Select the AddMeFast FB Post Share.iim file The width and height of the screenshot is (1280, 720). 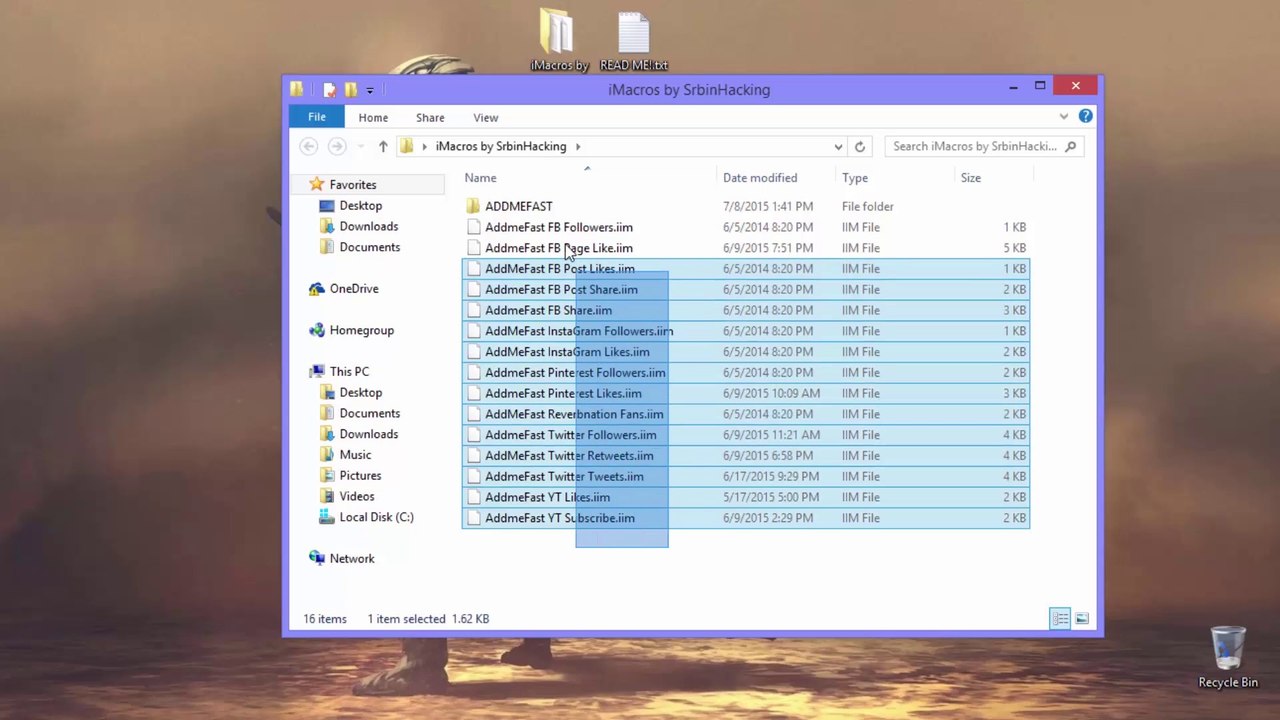click(x=746, y=290)
